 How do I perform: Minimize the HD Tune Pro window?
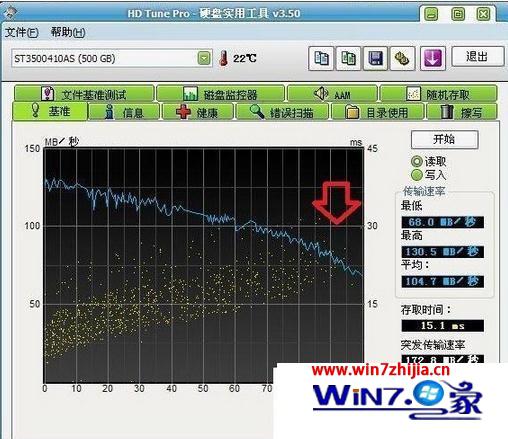(x=431, y=14)
